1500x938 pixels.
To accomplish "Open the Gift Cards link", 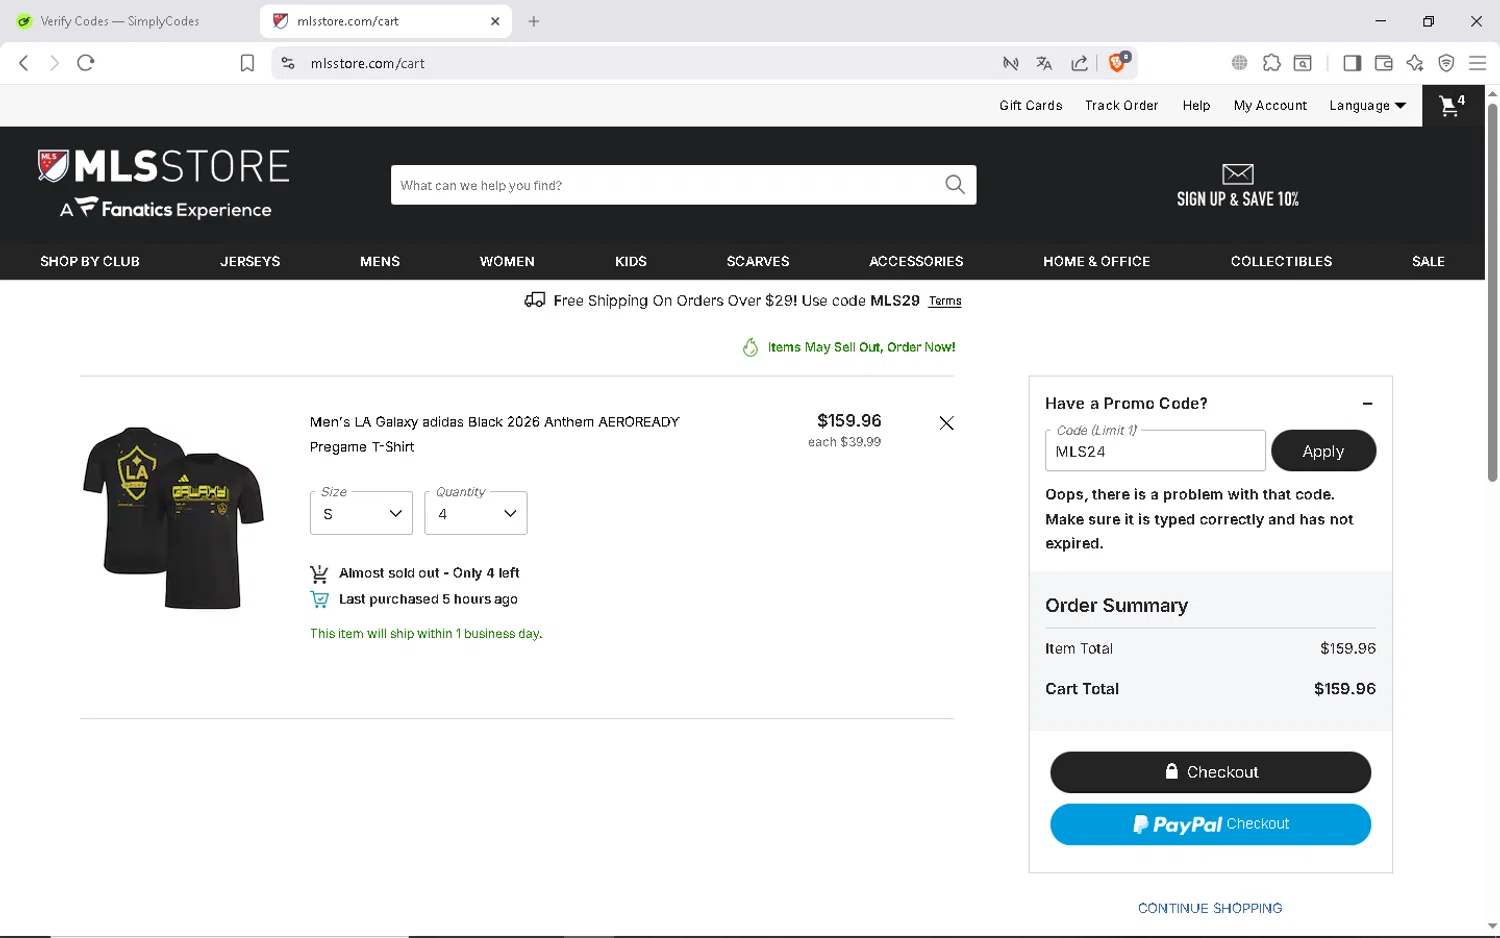I will coord(1030,105).
